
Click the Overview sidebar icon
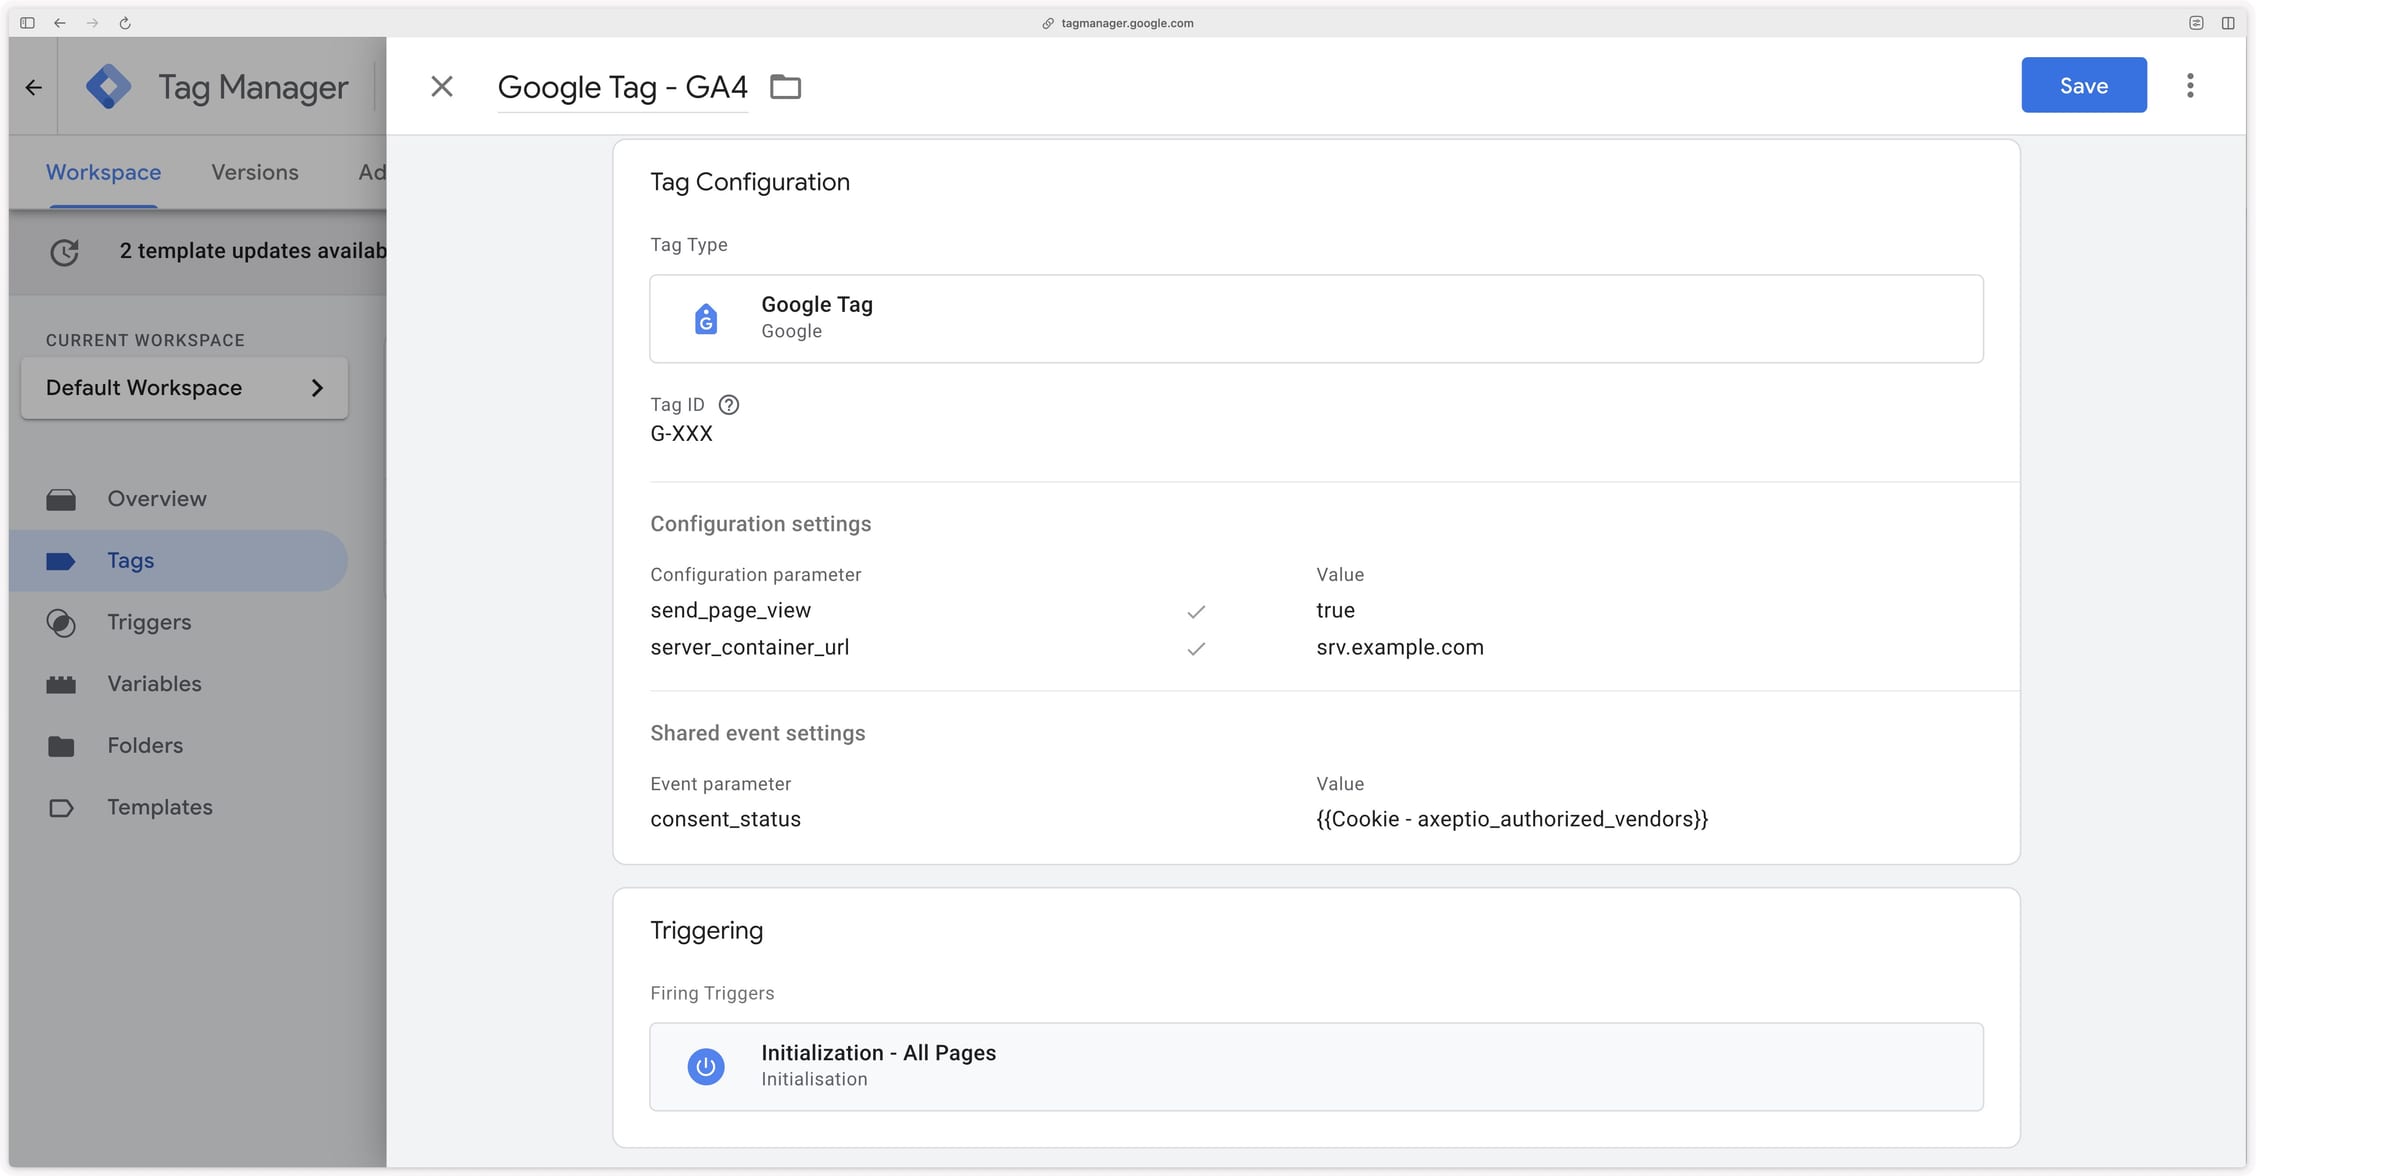tap(61, 499)
